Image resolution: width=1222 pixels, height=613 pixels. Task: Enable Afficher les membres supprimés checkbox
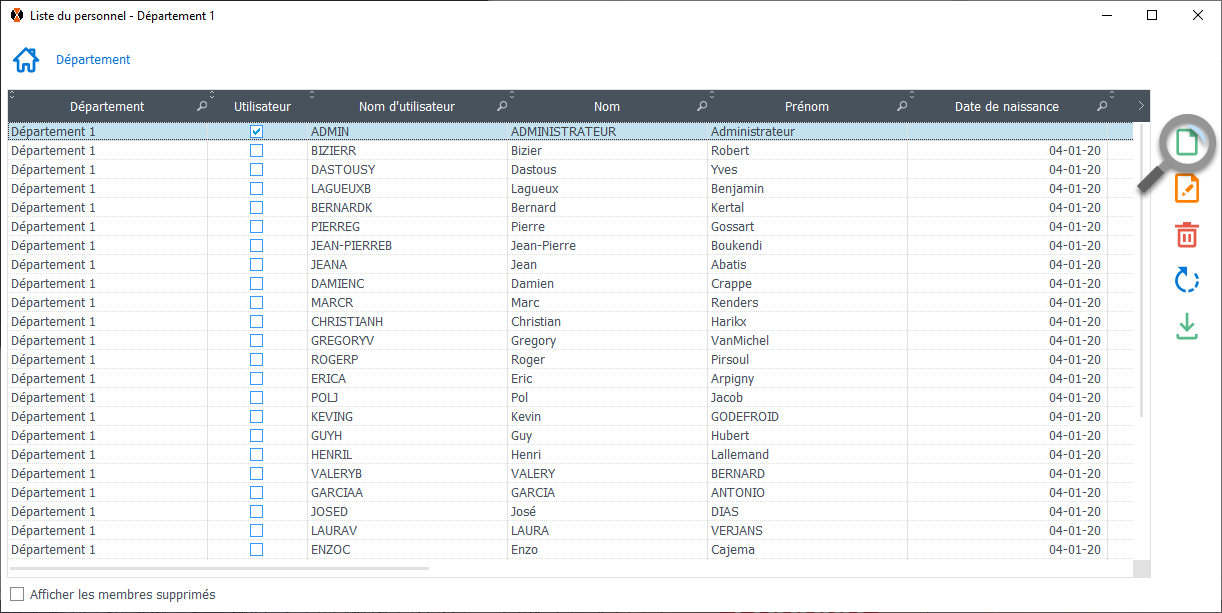click(x=17, y=594)
